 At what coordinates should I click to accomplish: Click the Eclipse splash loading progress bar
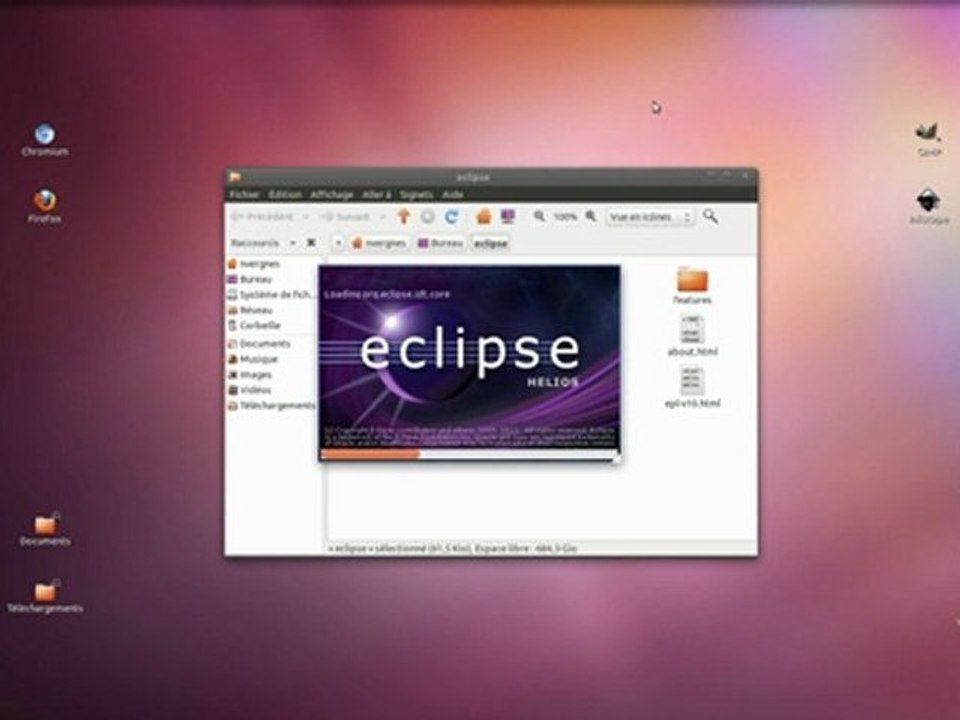(468, 454)
